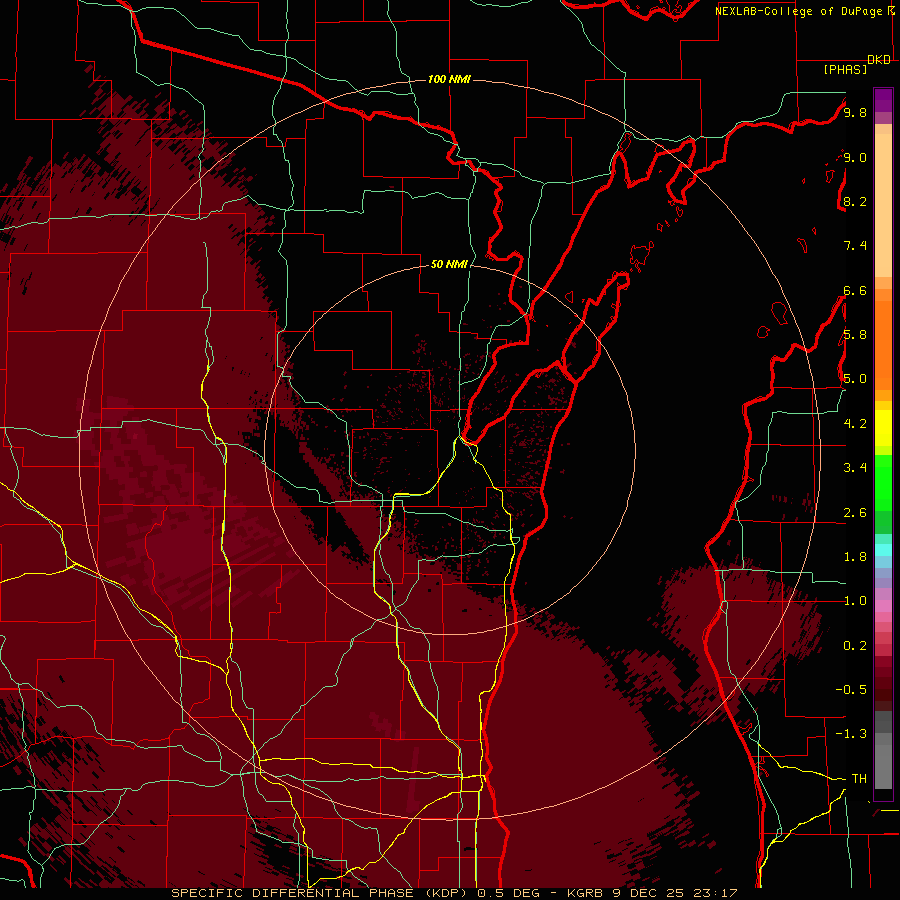900x900 pixels.
Task: Click the 1.0 value on the color scale
Action: [x=855, y=601]
